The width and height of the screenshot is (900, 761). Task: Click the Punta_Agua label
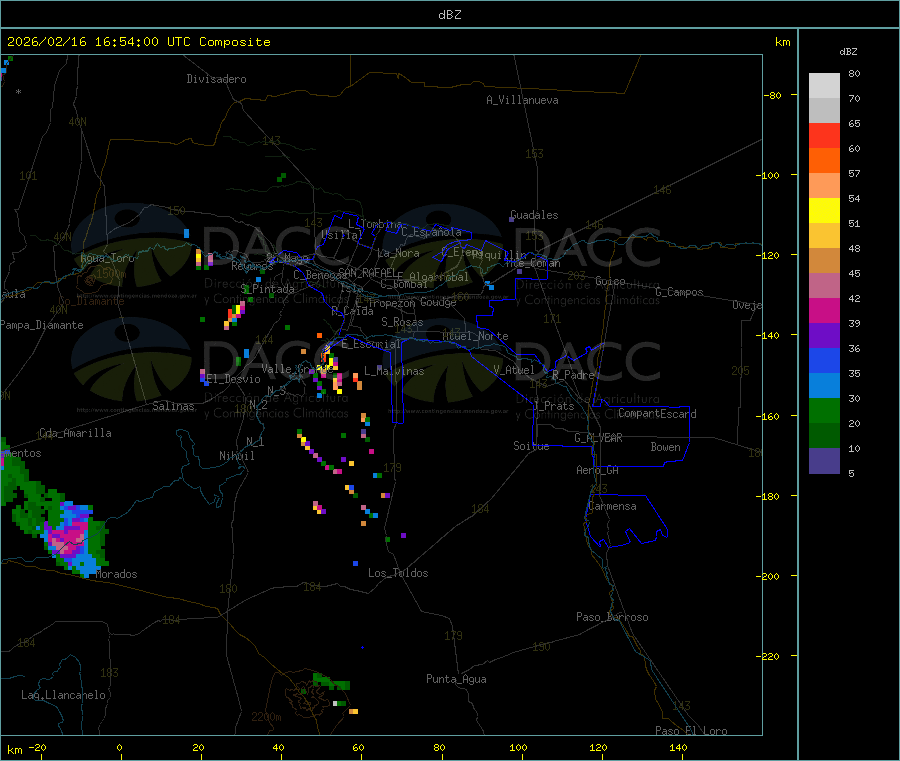456,679
